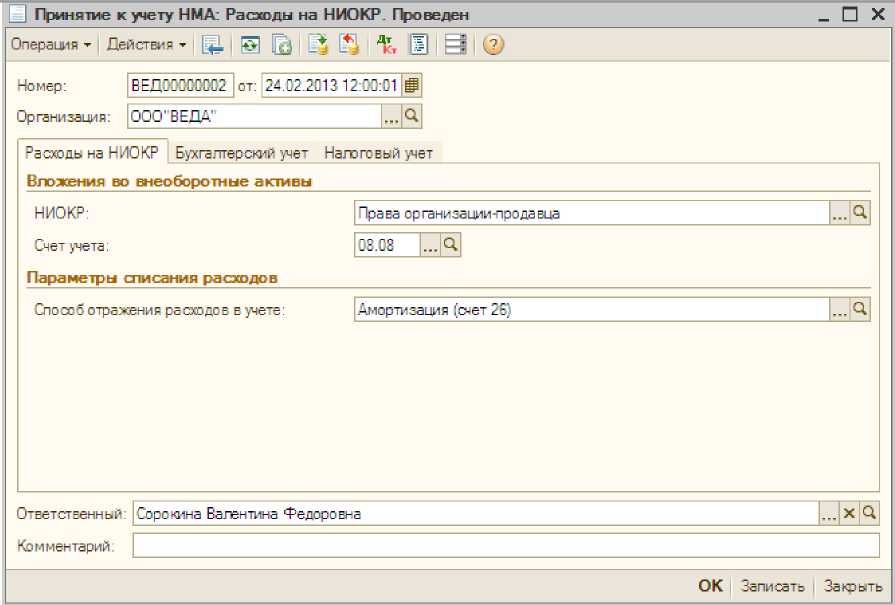Clear the Ответственный field with X icon

[x=849, y=514]
